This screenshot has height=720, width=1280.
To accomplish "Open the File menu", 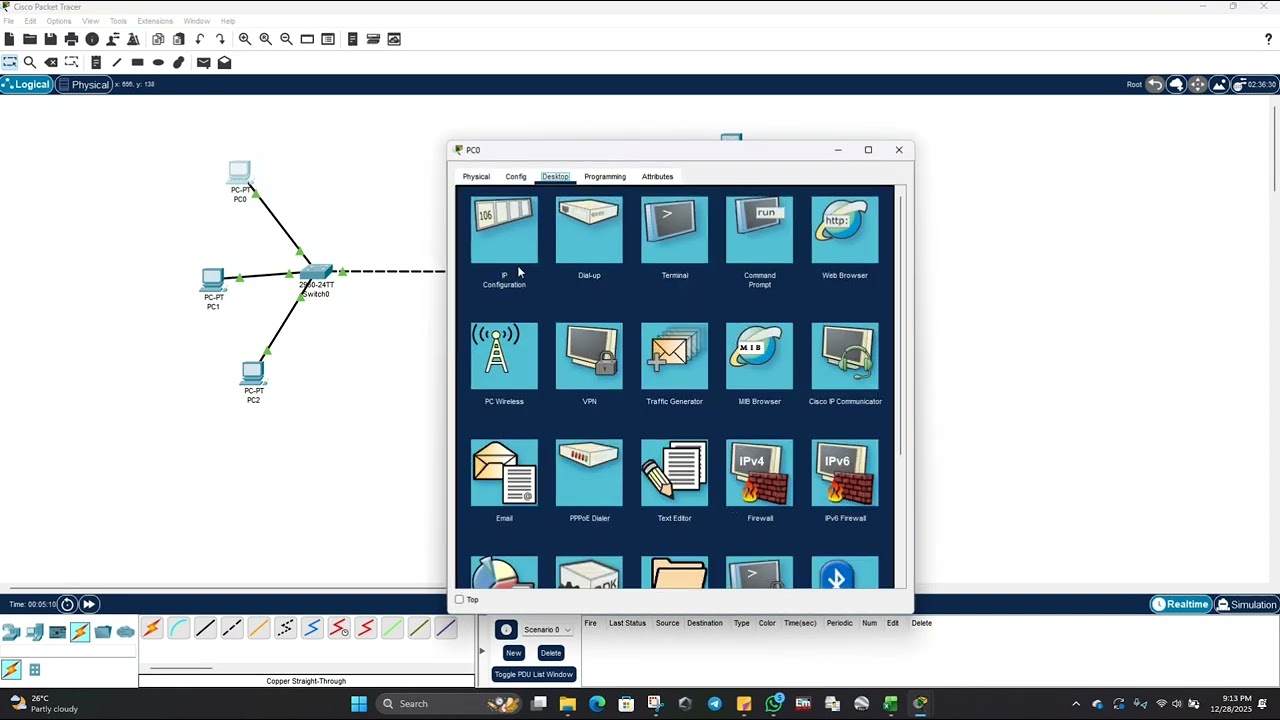I will [9, 21].
